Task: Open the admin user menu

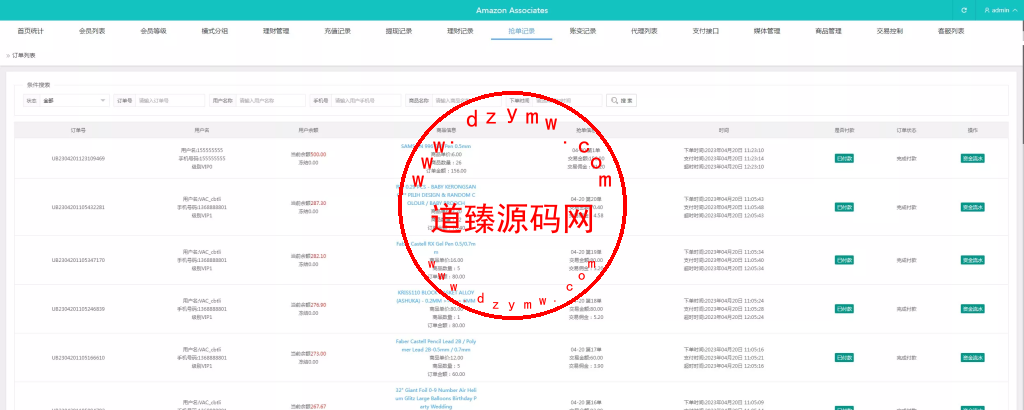Action: pos(999,10)
